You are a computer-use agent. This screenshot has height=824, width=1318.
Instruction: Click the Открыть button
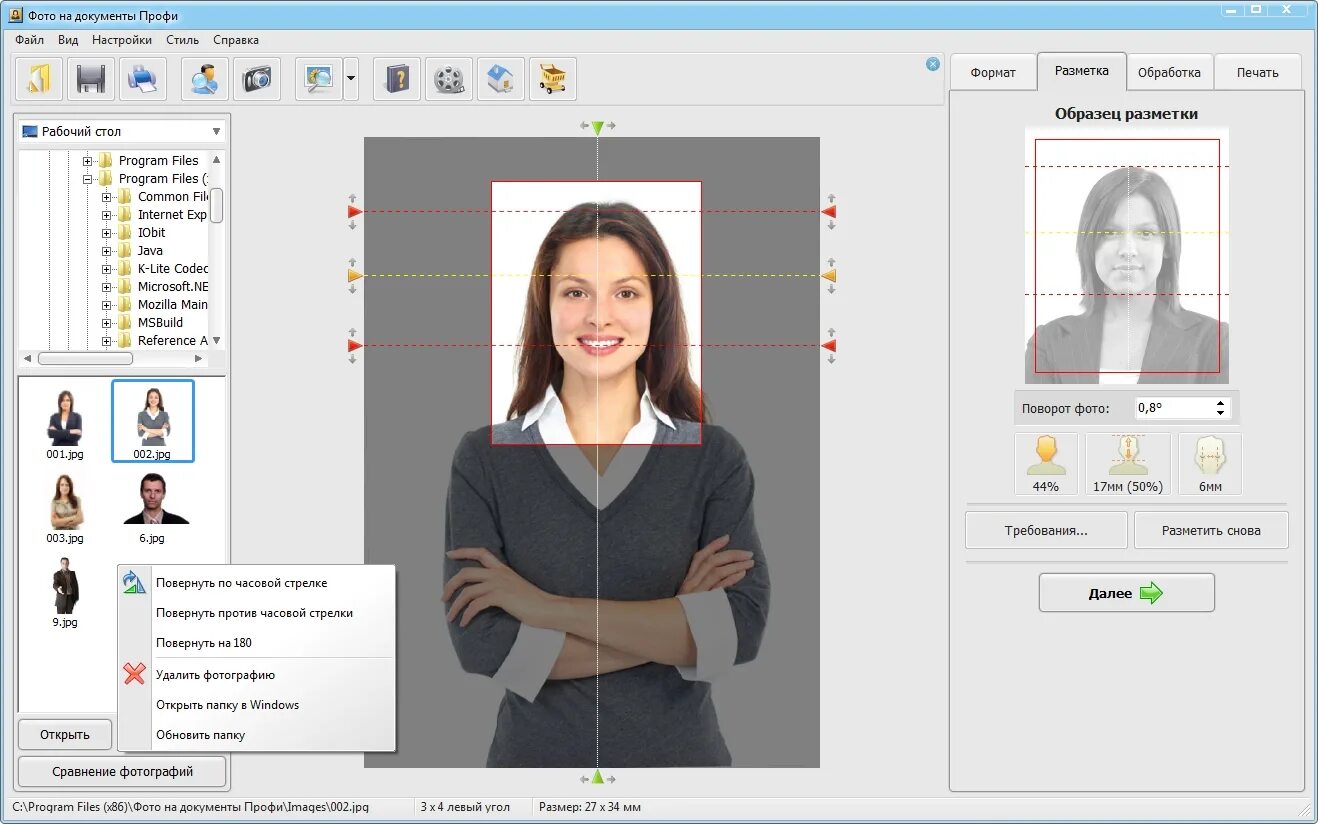tap(65, 734)
